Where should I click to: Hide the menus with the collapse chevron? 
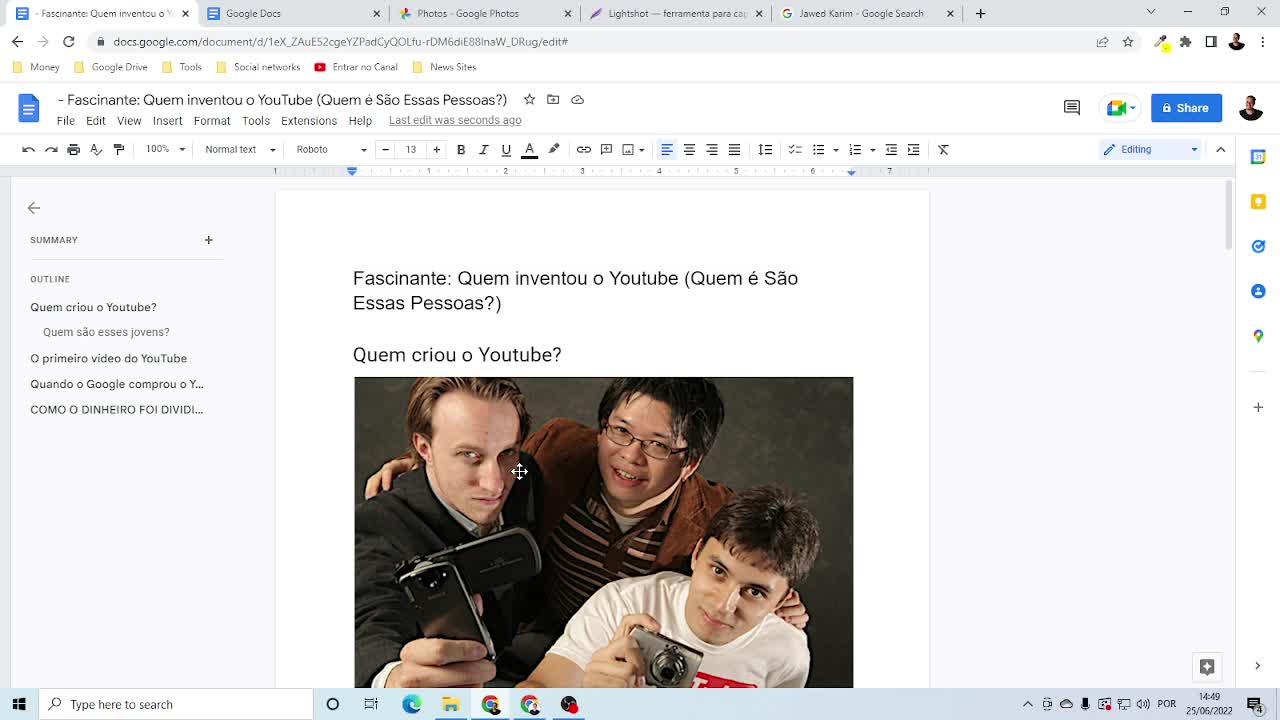[x=1220, y=149]
